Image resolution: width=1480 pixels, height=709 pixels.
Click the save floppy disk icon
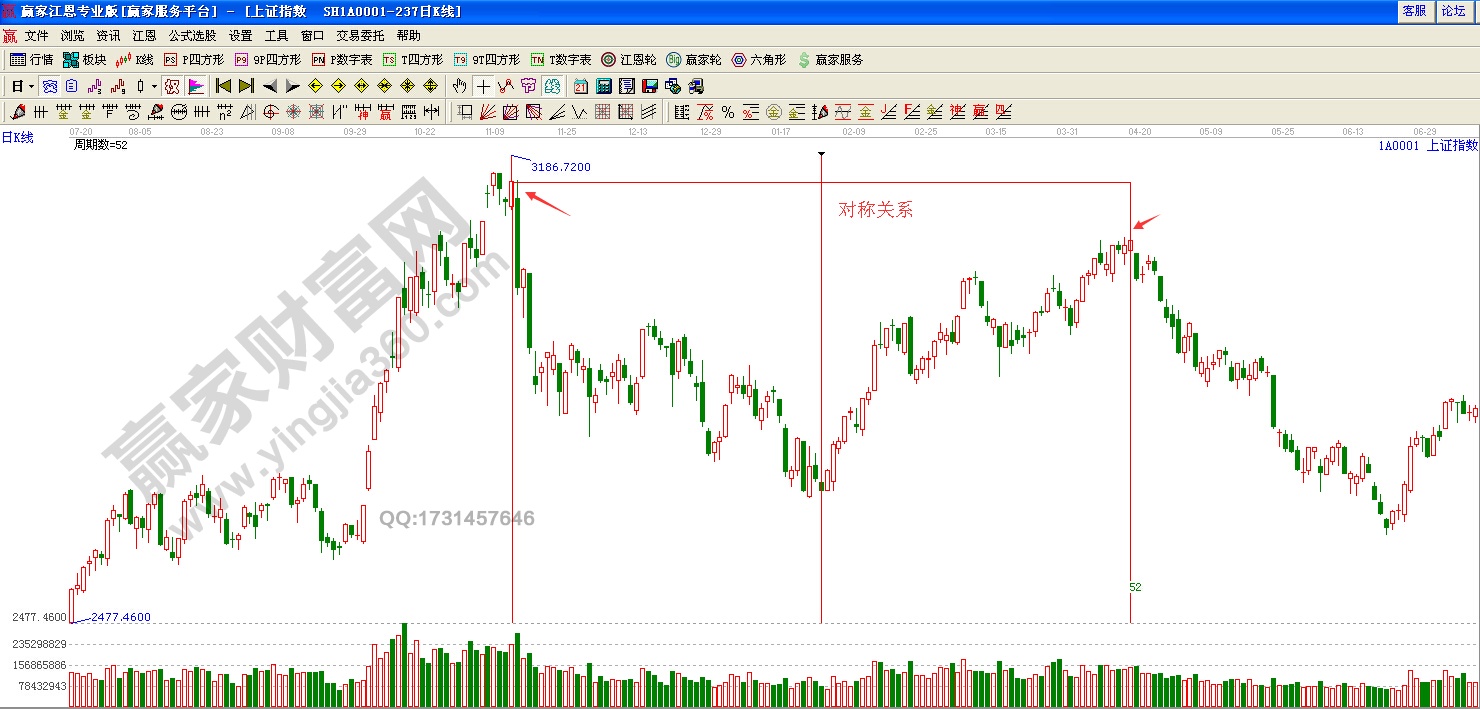pyautogui.click(x=650, y=86)
